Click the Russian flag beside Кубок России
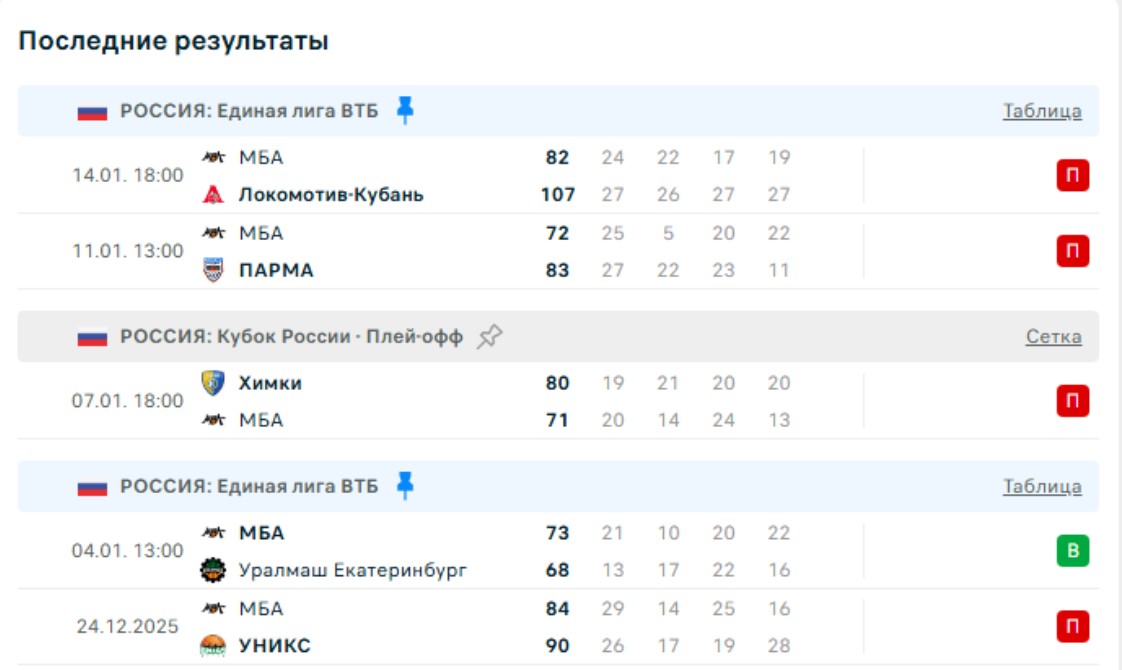 coord(92,338)
